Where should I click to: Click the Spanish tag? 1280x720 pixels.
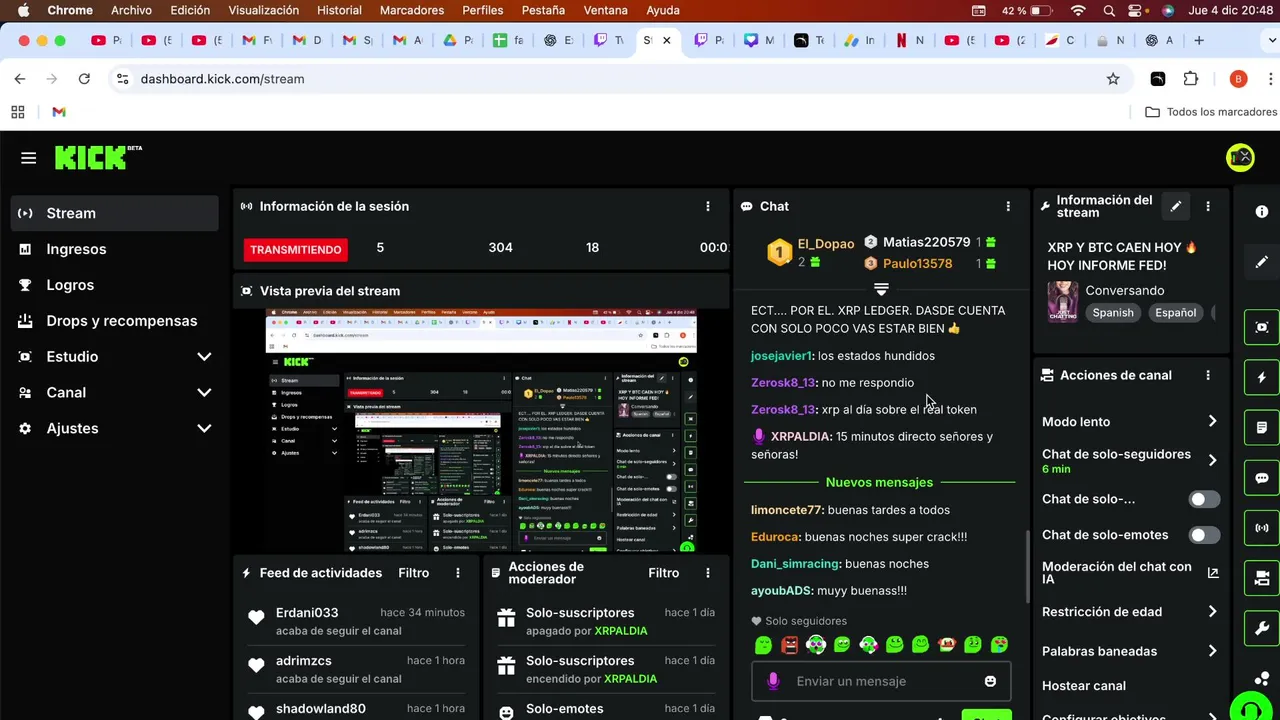[1113, 313]
